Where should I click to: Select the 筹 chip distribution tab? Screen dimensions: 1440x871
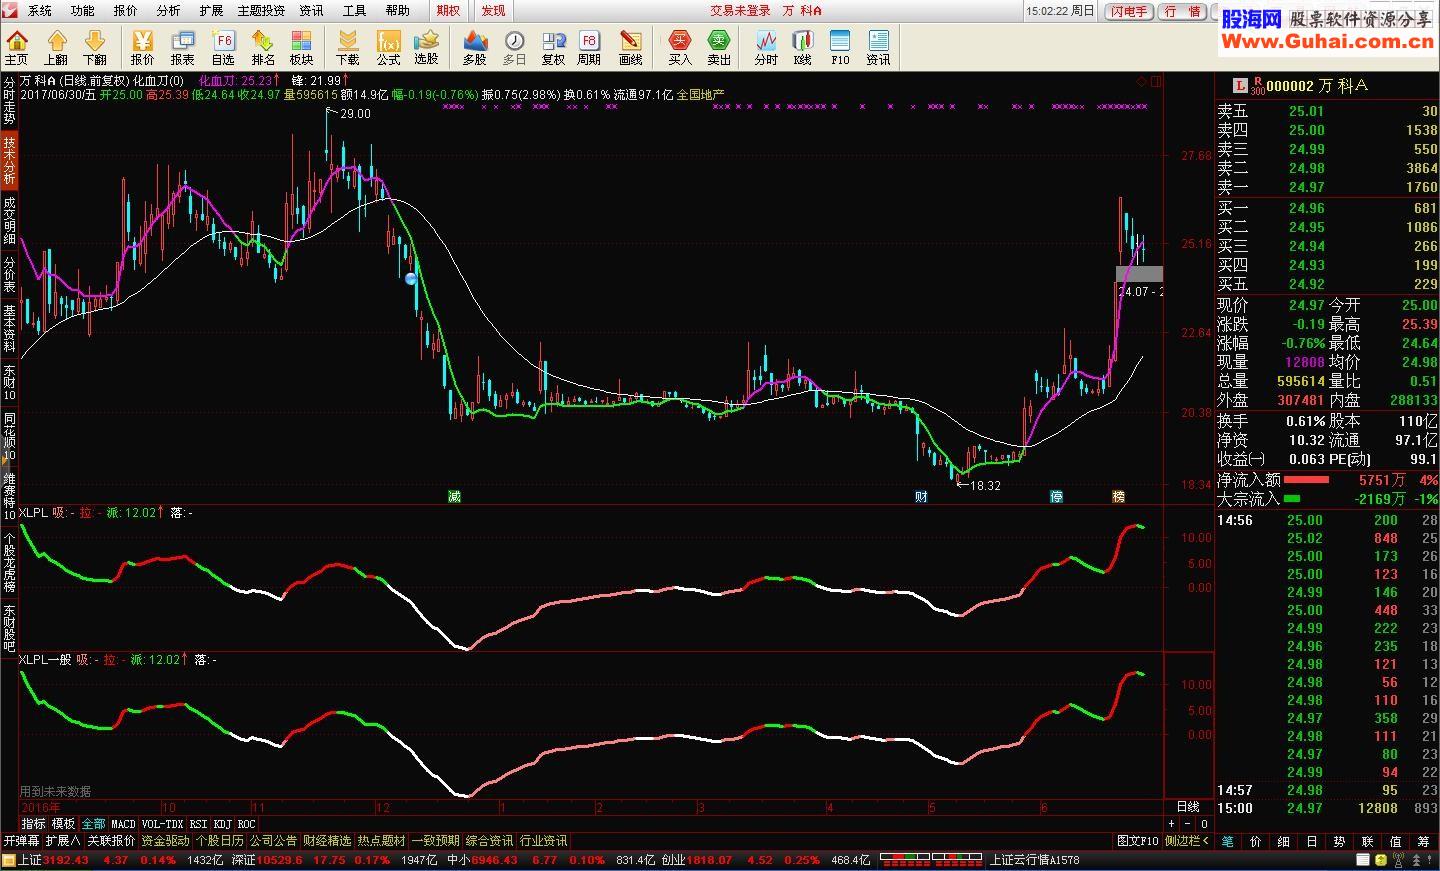click(1423, 841)
